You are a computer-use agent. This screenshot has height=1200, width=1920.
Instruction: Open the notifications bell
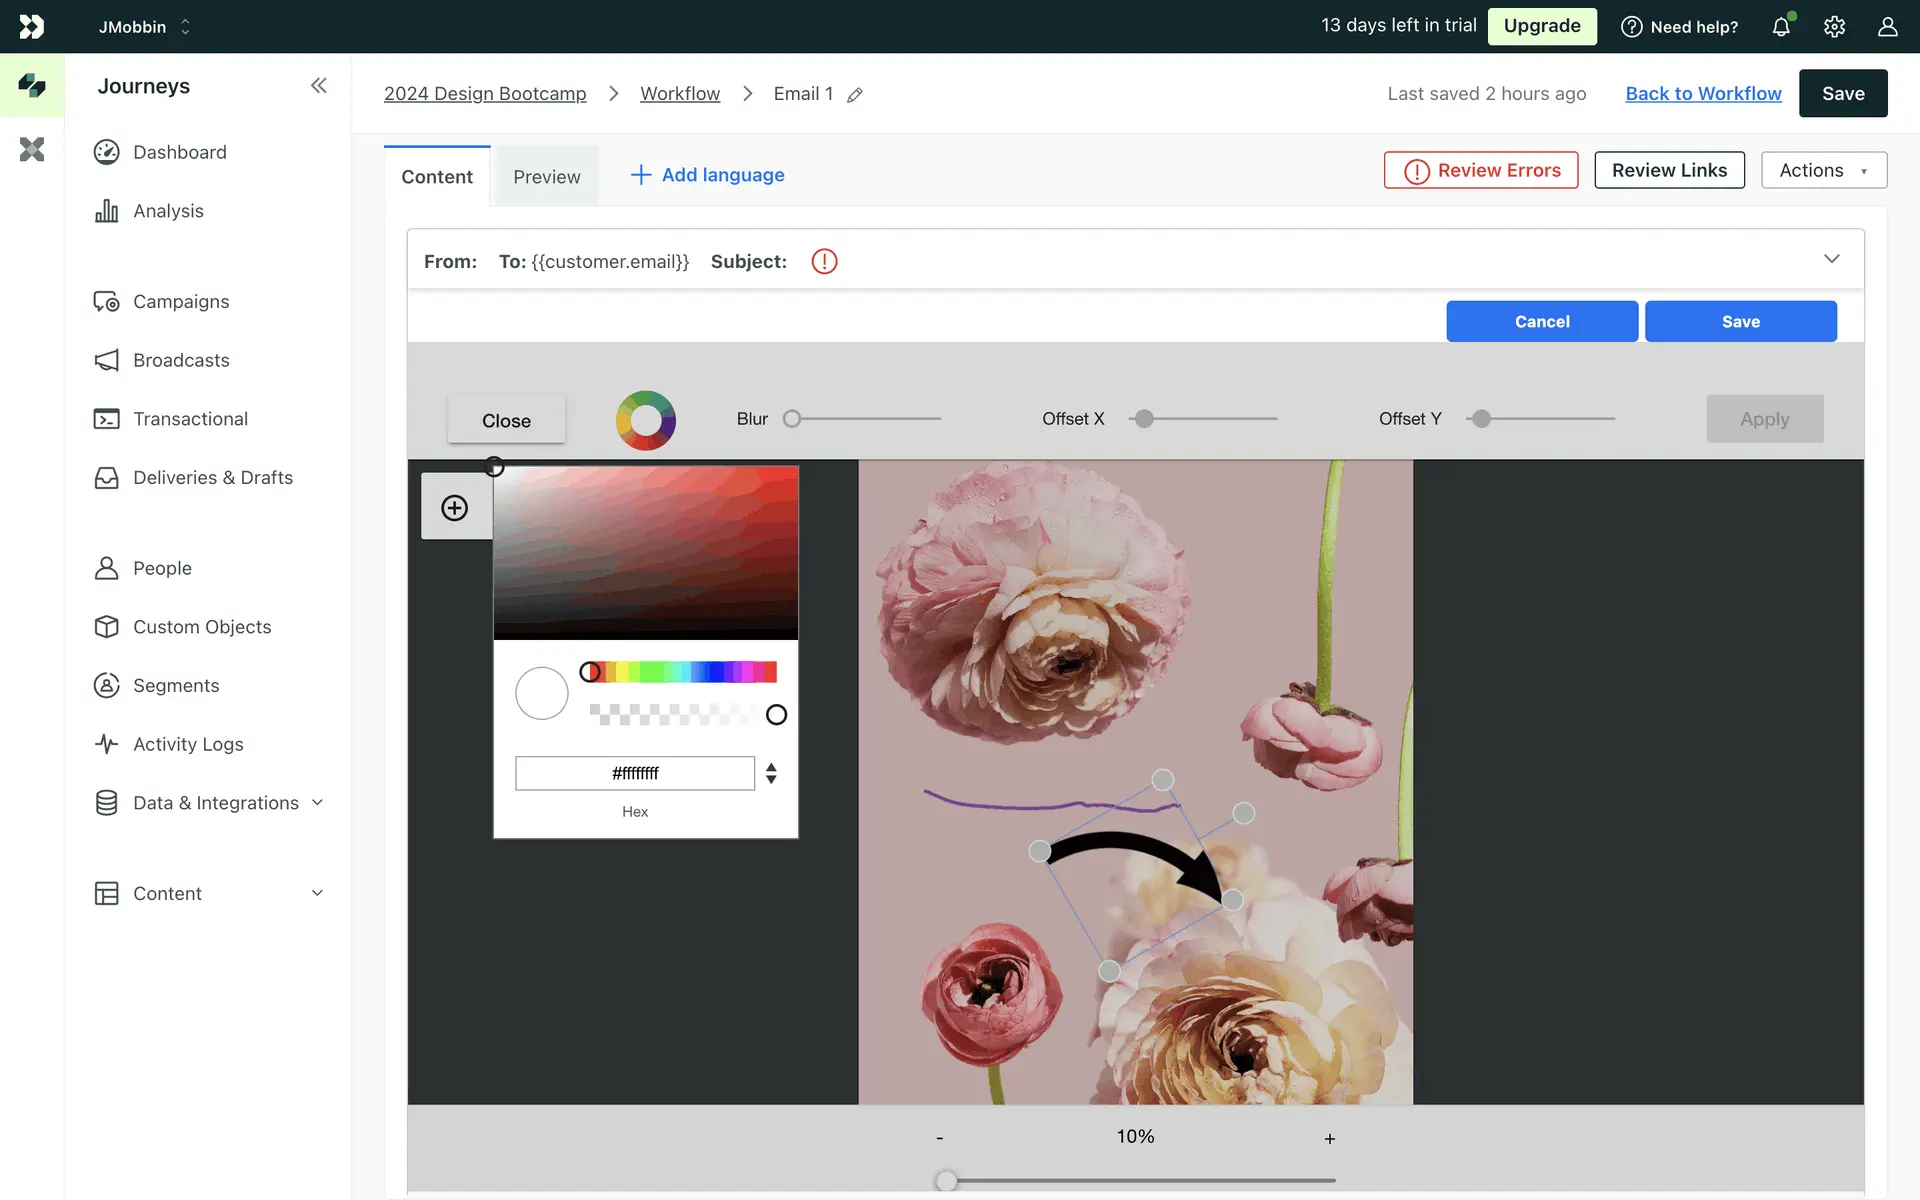[1781, 27]
